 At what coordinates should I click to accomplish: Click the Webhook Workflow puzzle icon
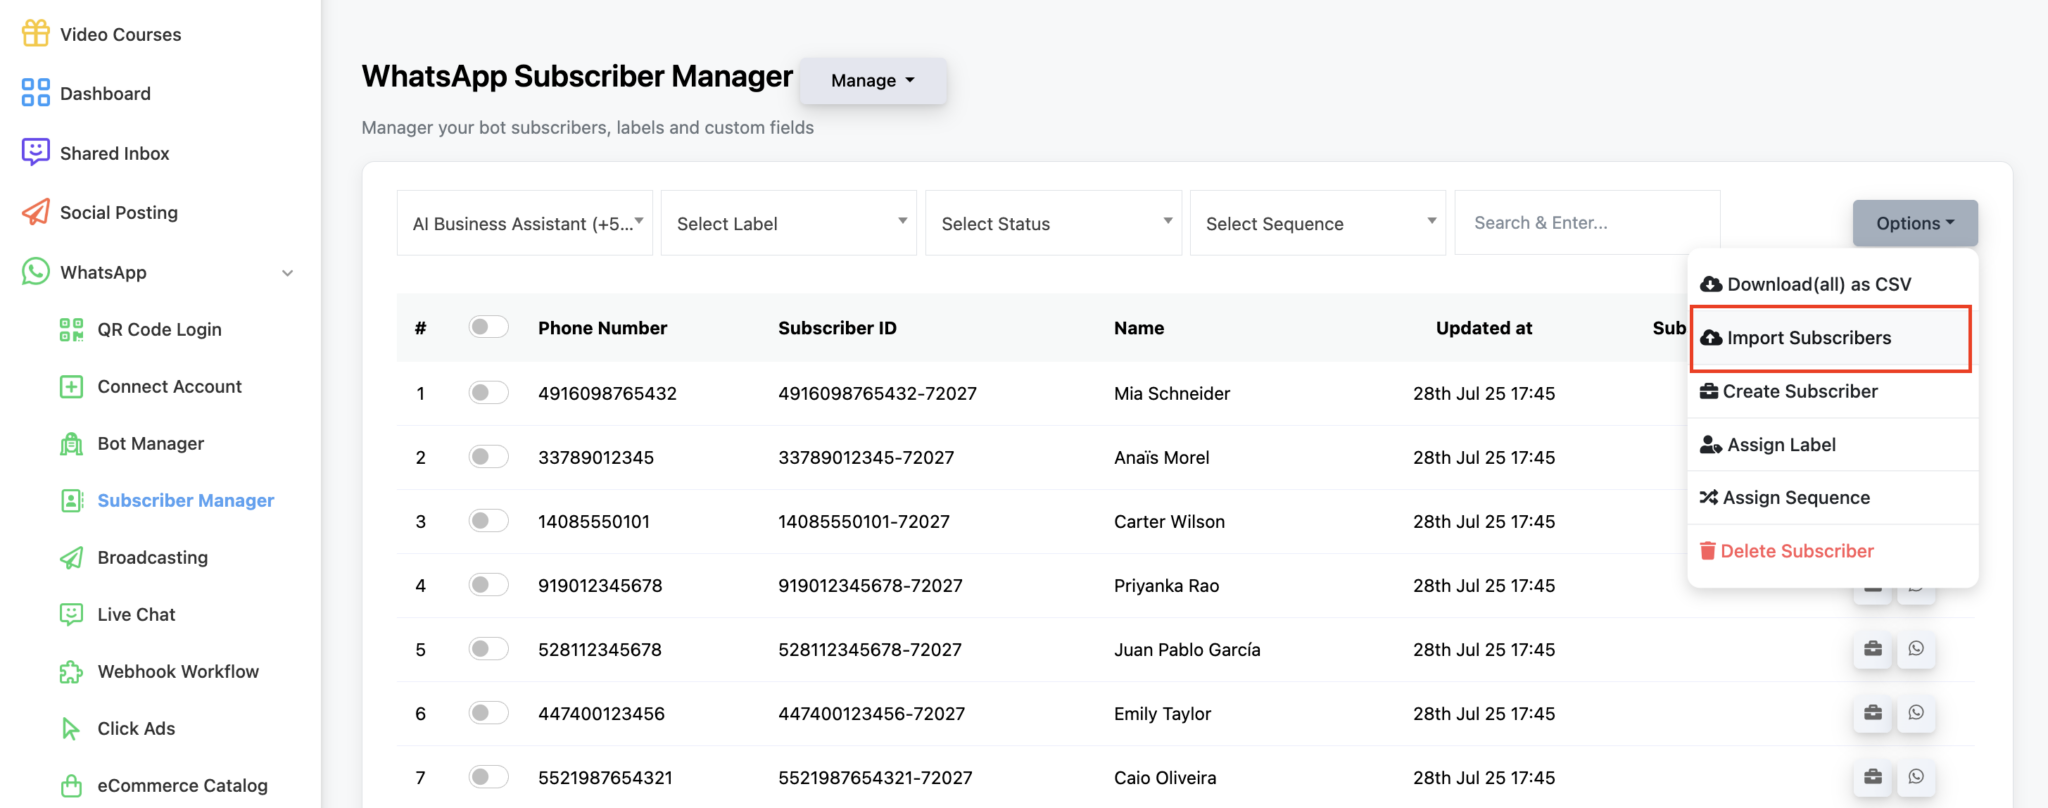pos(71,671)
